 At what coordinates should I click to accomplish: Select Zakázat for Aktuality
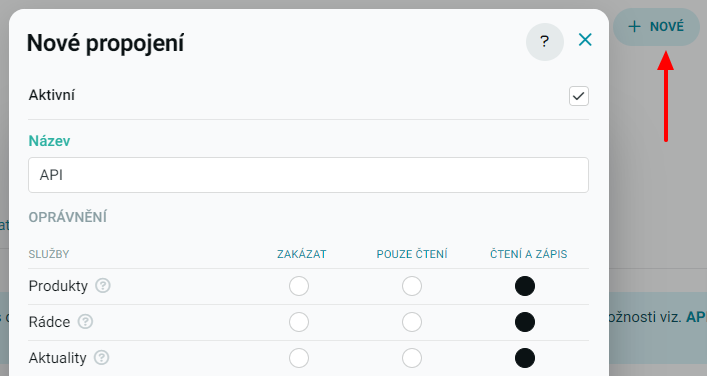(299, 358)
